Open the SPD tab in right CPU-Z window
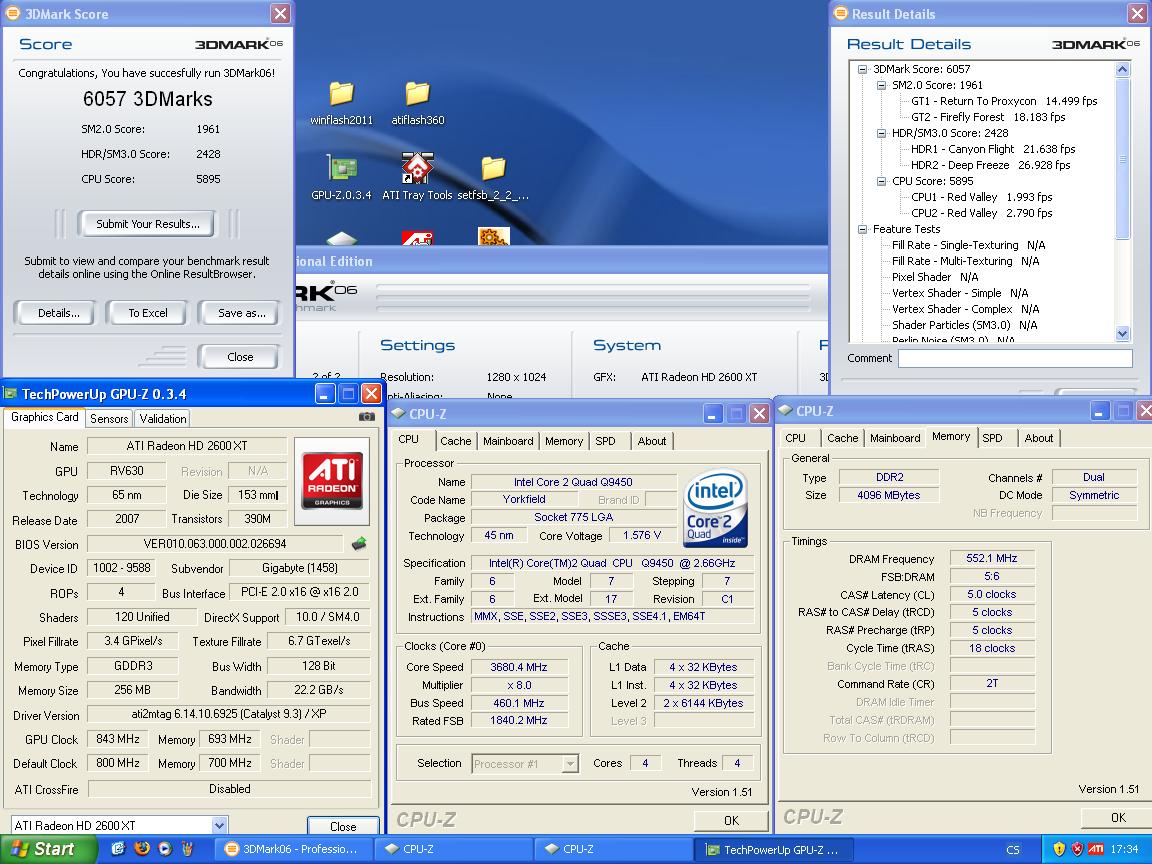Screen dimensions: 1152x864 click(x=993, y=438)
